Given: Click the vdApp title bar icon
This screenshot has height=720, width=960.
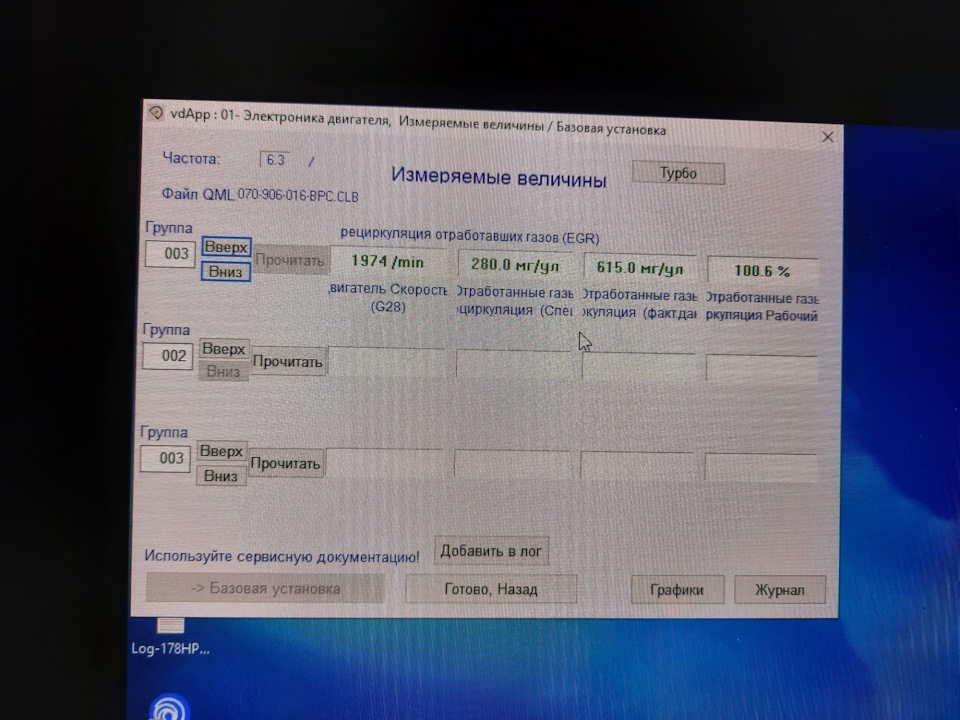Looking at the screenshot, I should coord(156,113).
